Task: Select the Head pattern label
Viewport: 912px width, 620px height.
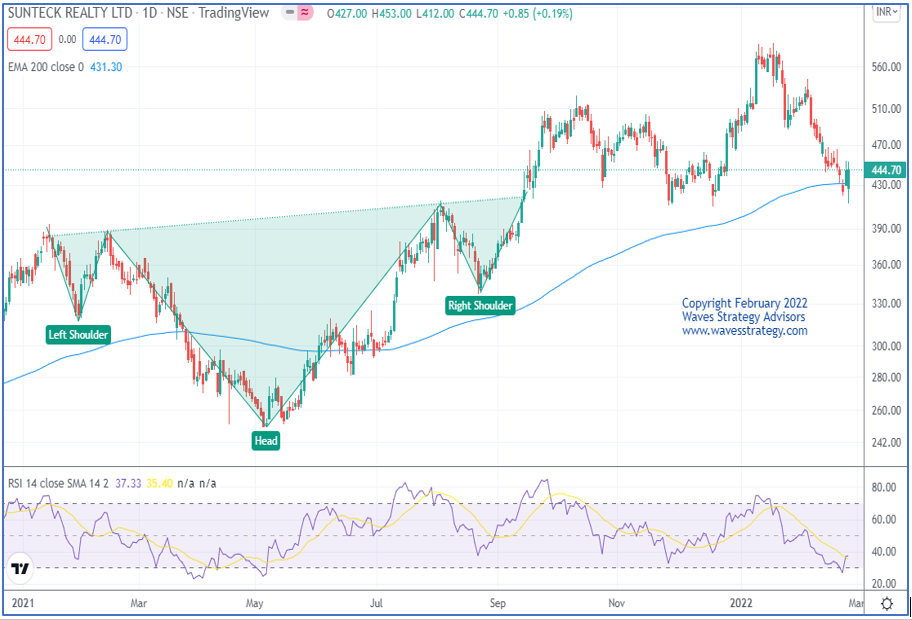Action: tap(266, 441)
